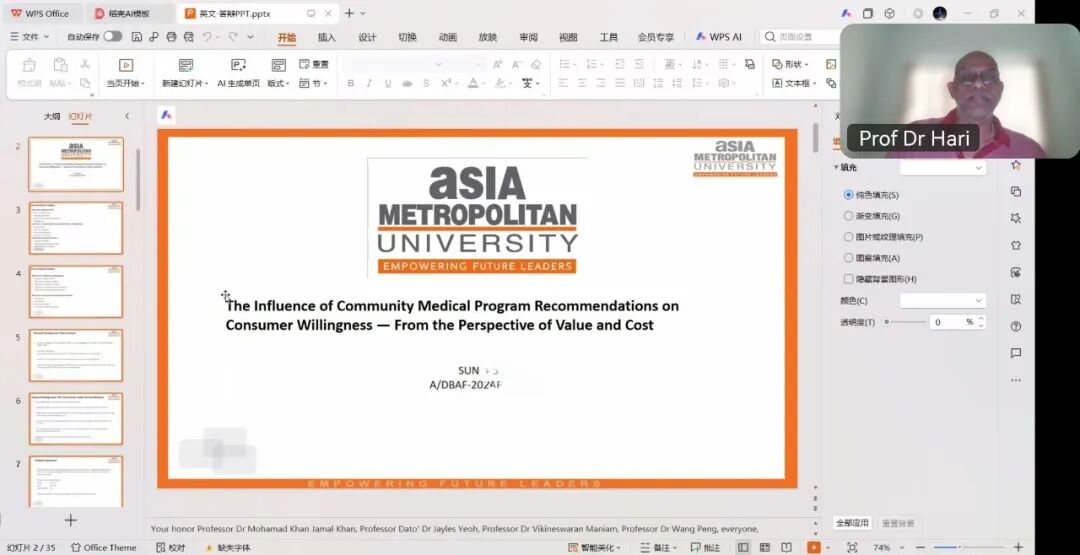Open the 颜色(C) color dropdown
The width and height of the screenshot is (1080, 555).
pyautogui.click(x=942, y=300)
